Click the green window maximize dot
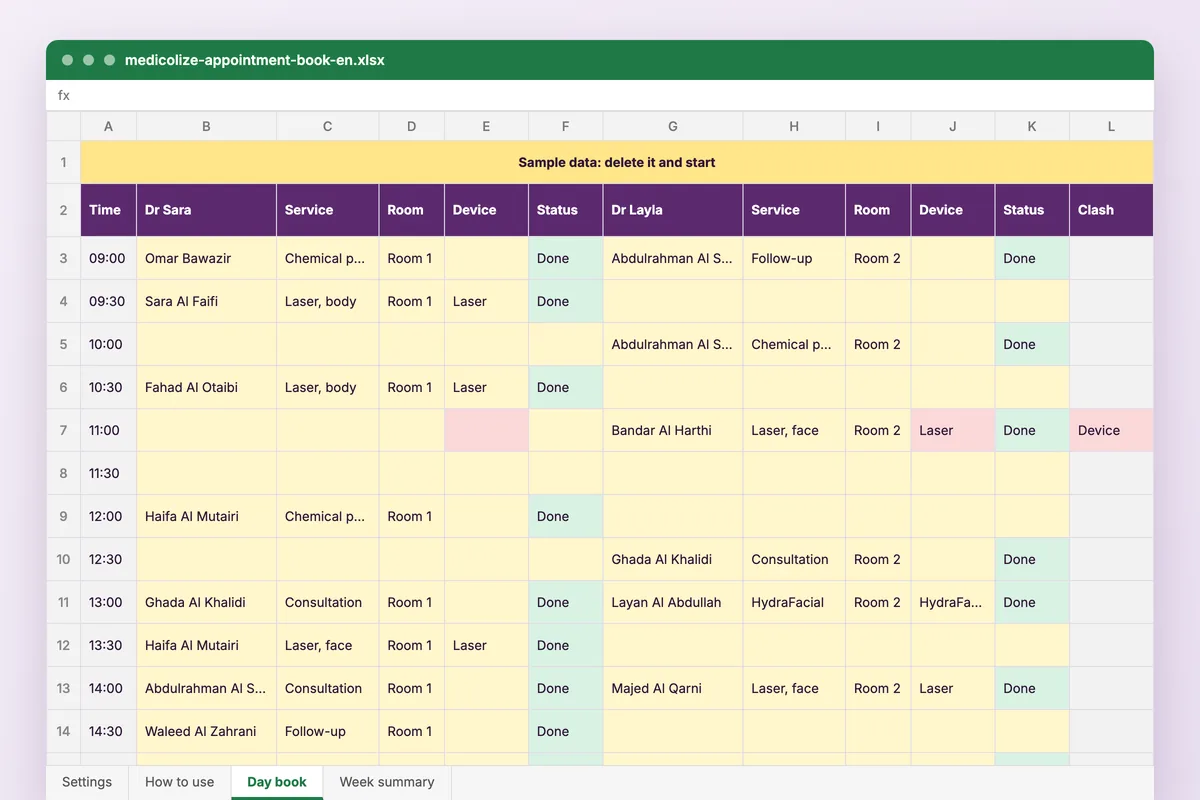The width and height of the screenshot is (1200, 800). (x=110, y=60)
